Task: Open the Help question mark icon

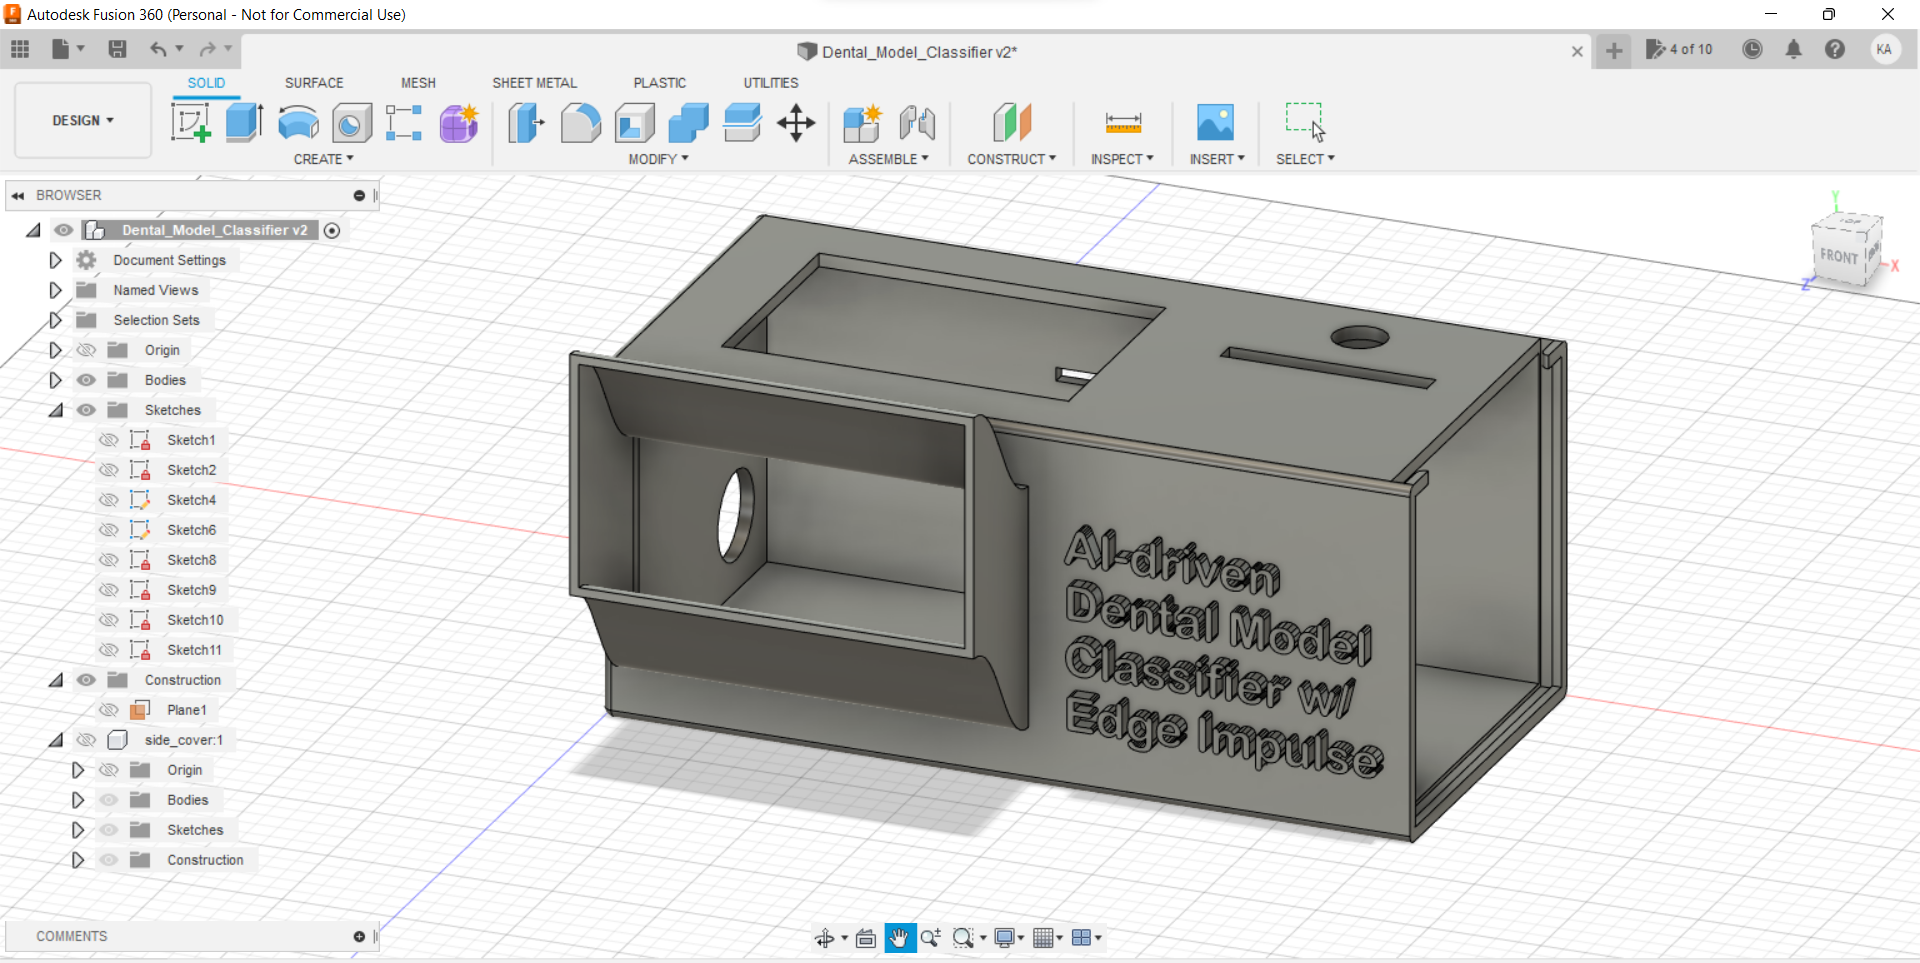Action: (1835, 49)
